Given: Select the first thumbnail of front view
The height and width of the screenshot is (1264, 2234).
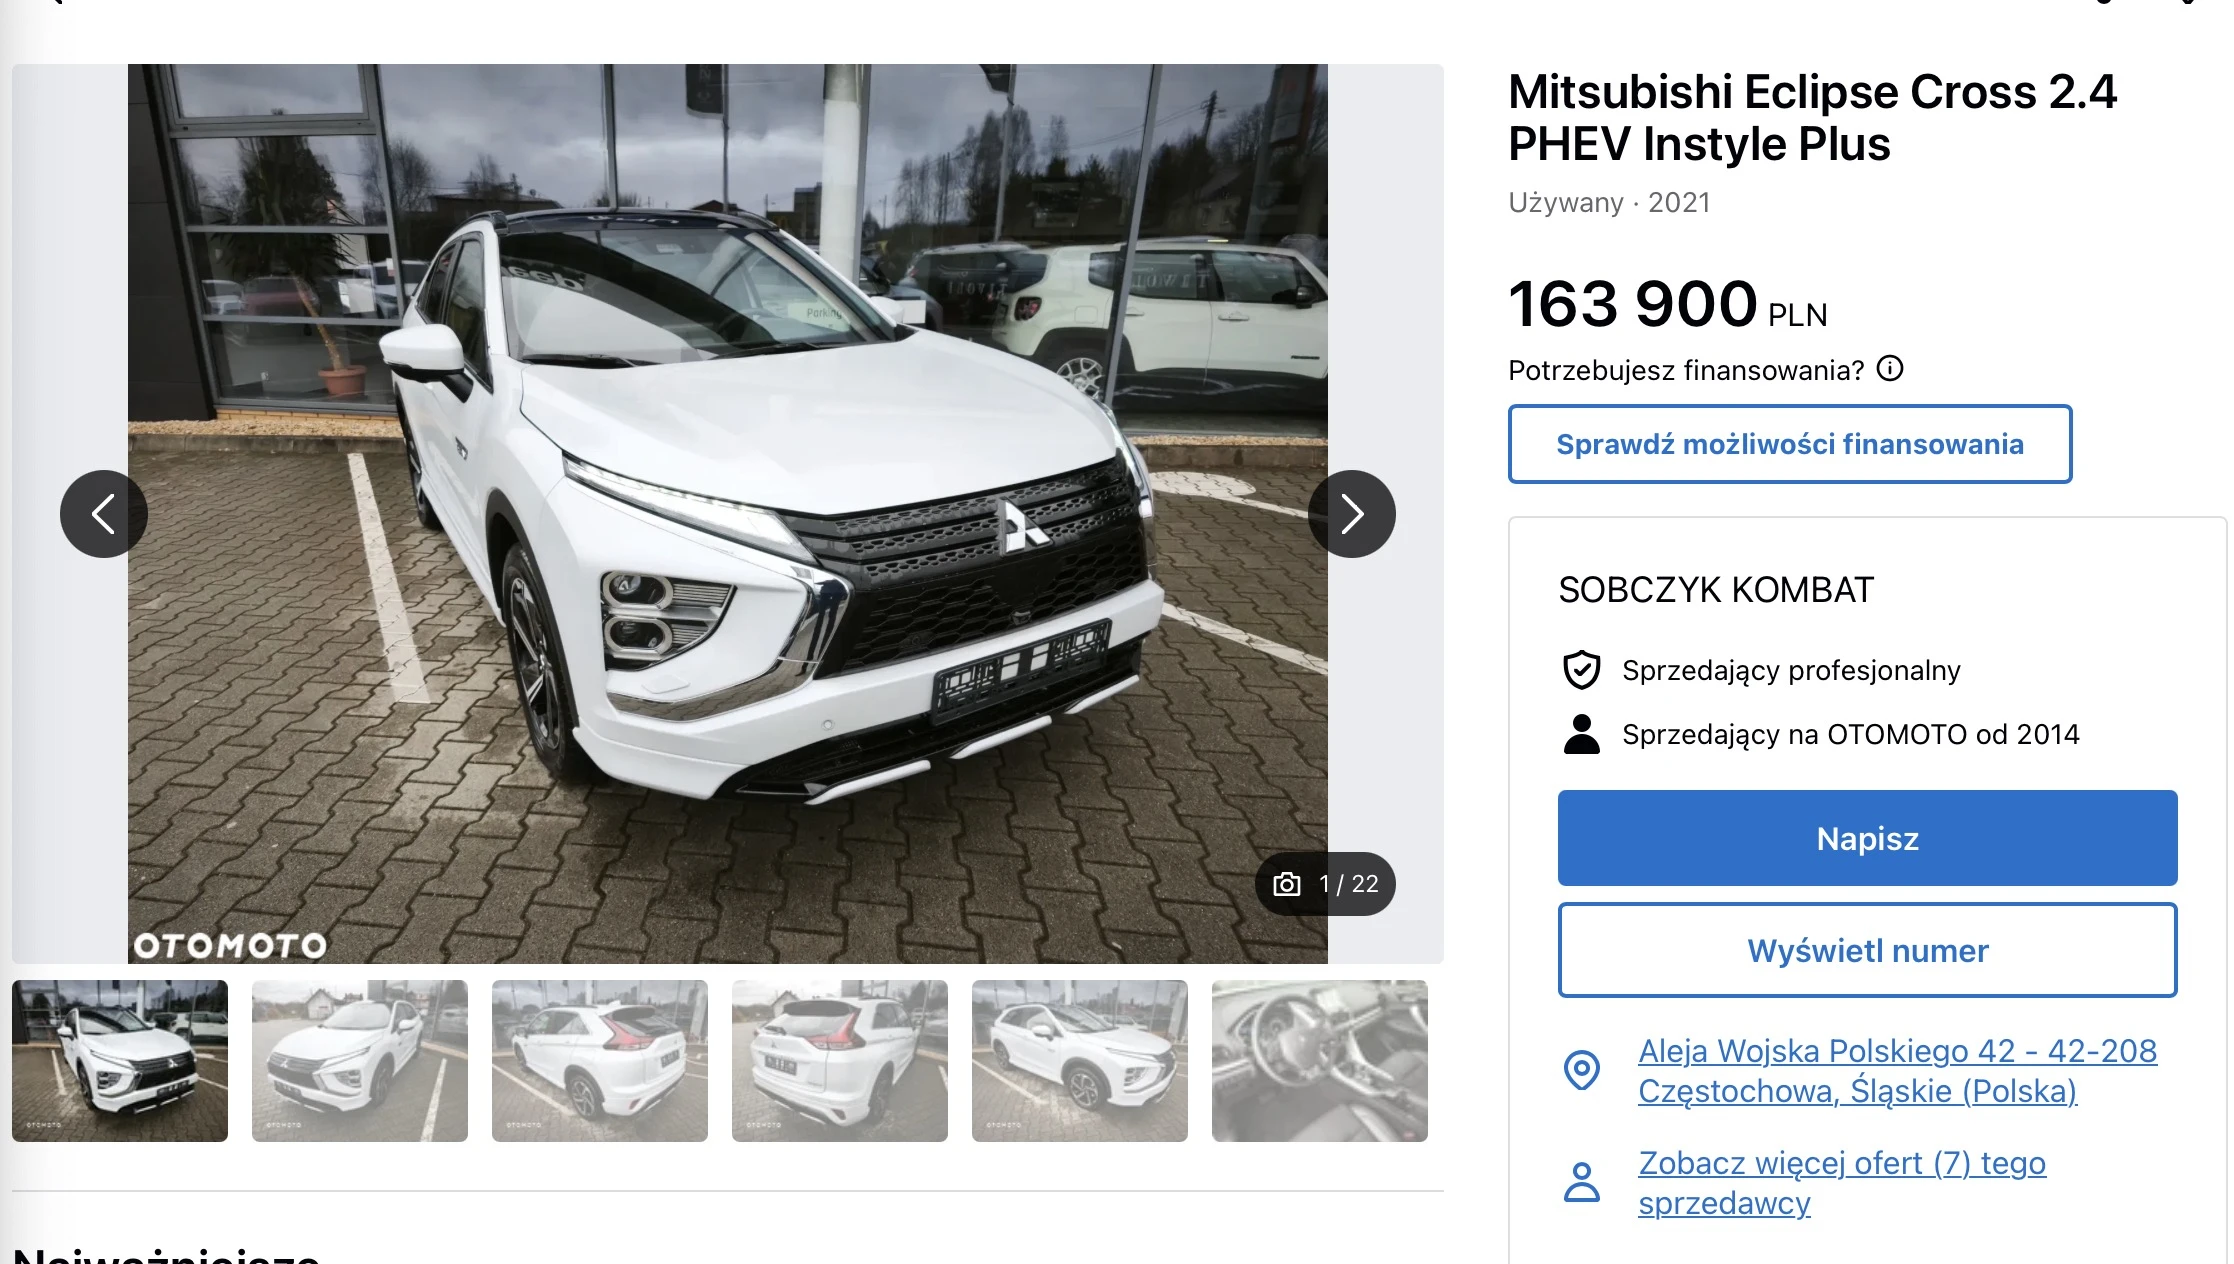Looking at the screenshot, I should (120, 1061).
